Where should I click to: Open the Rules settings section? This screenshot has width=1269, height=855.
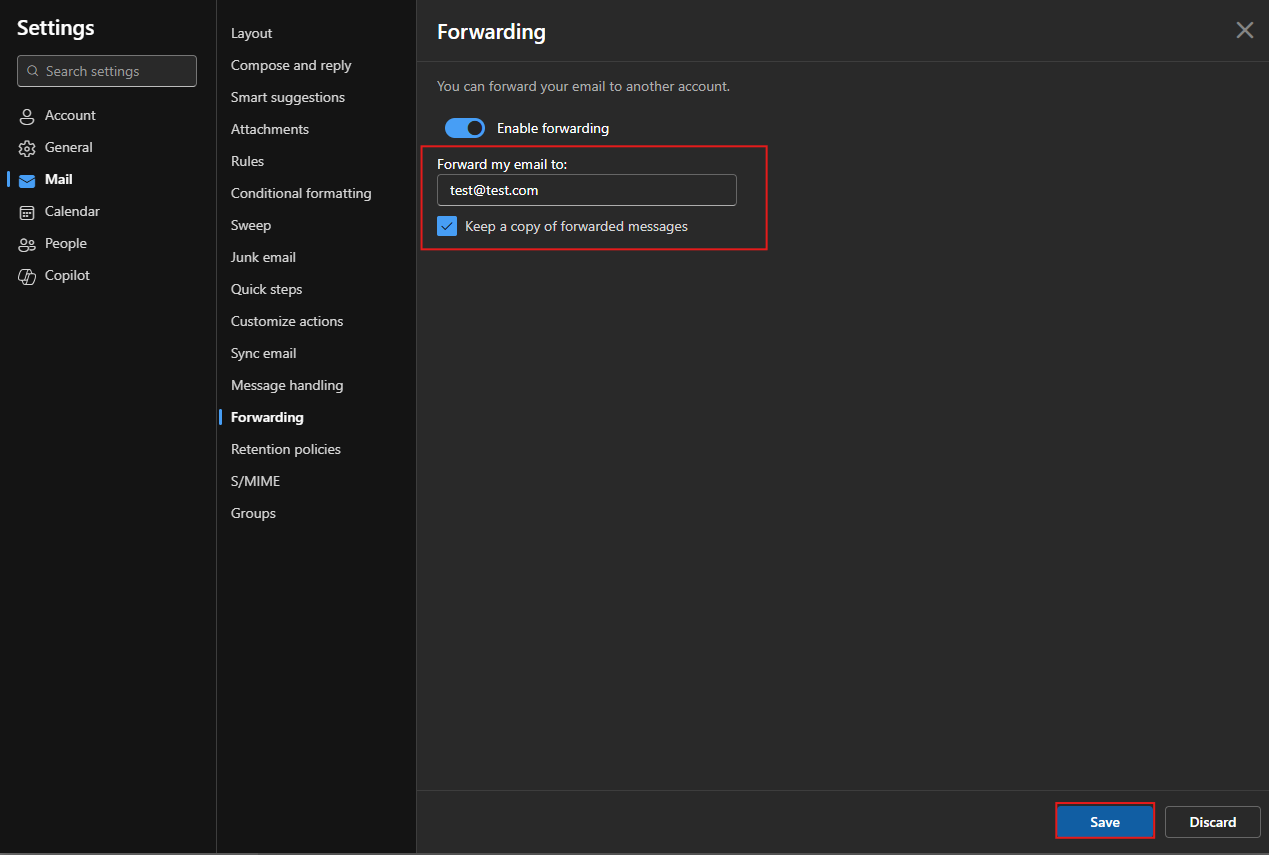247,161
